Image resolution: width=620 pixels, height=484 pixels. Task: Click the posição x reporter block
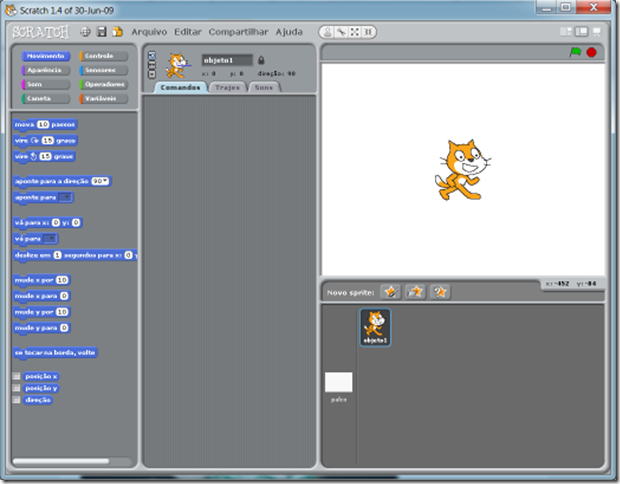tap(41, 376)
